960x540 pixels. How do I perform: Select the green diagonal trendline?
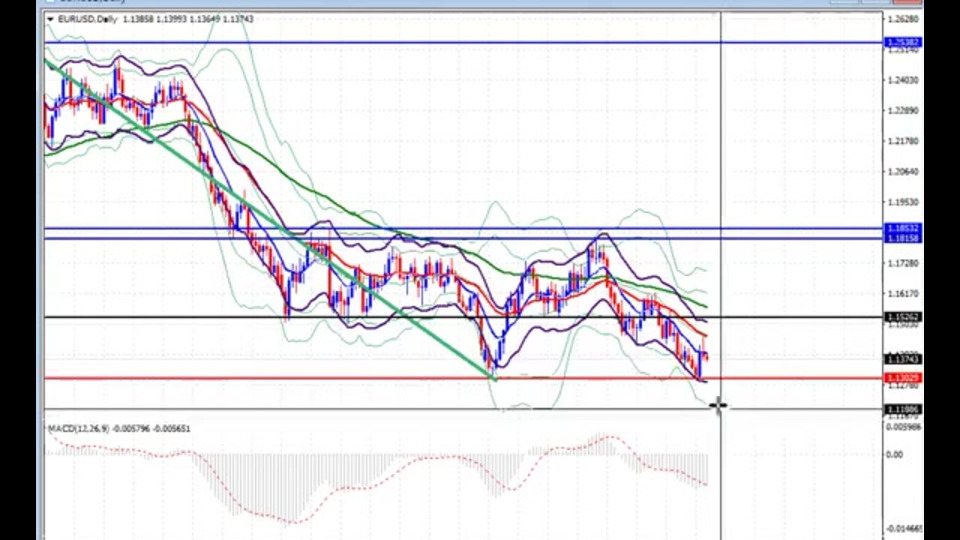(269, 218)
